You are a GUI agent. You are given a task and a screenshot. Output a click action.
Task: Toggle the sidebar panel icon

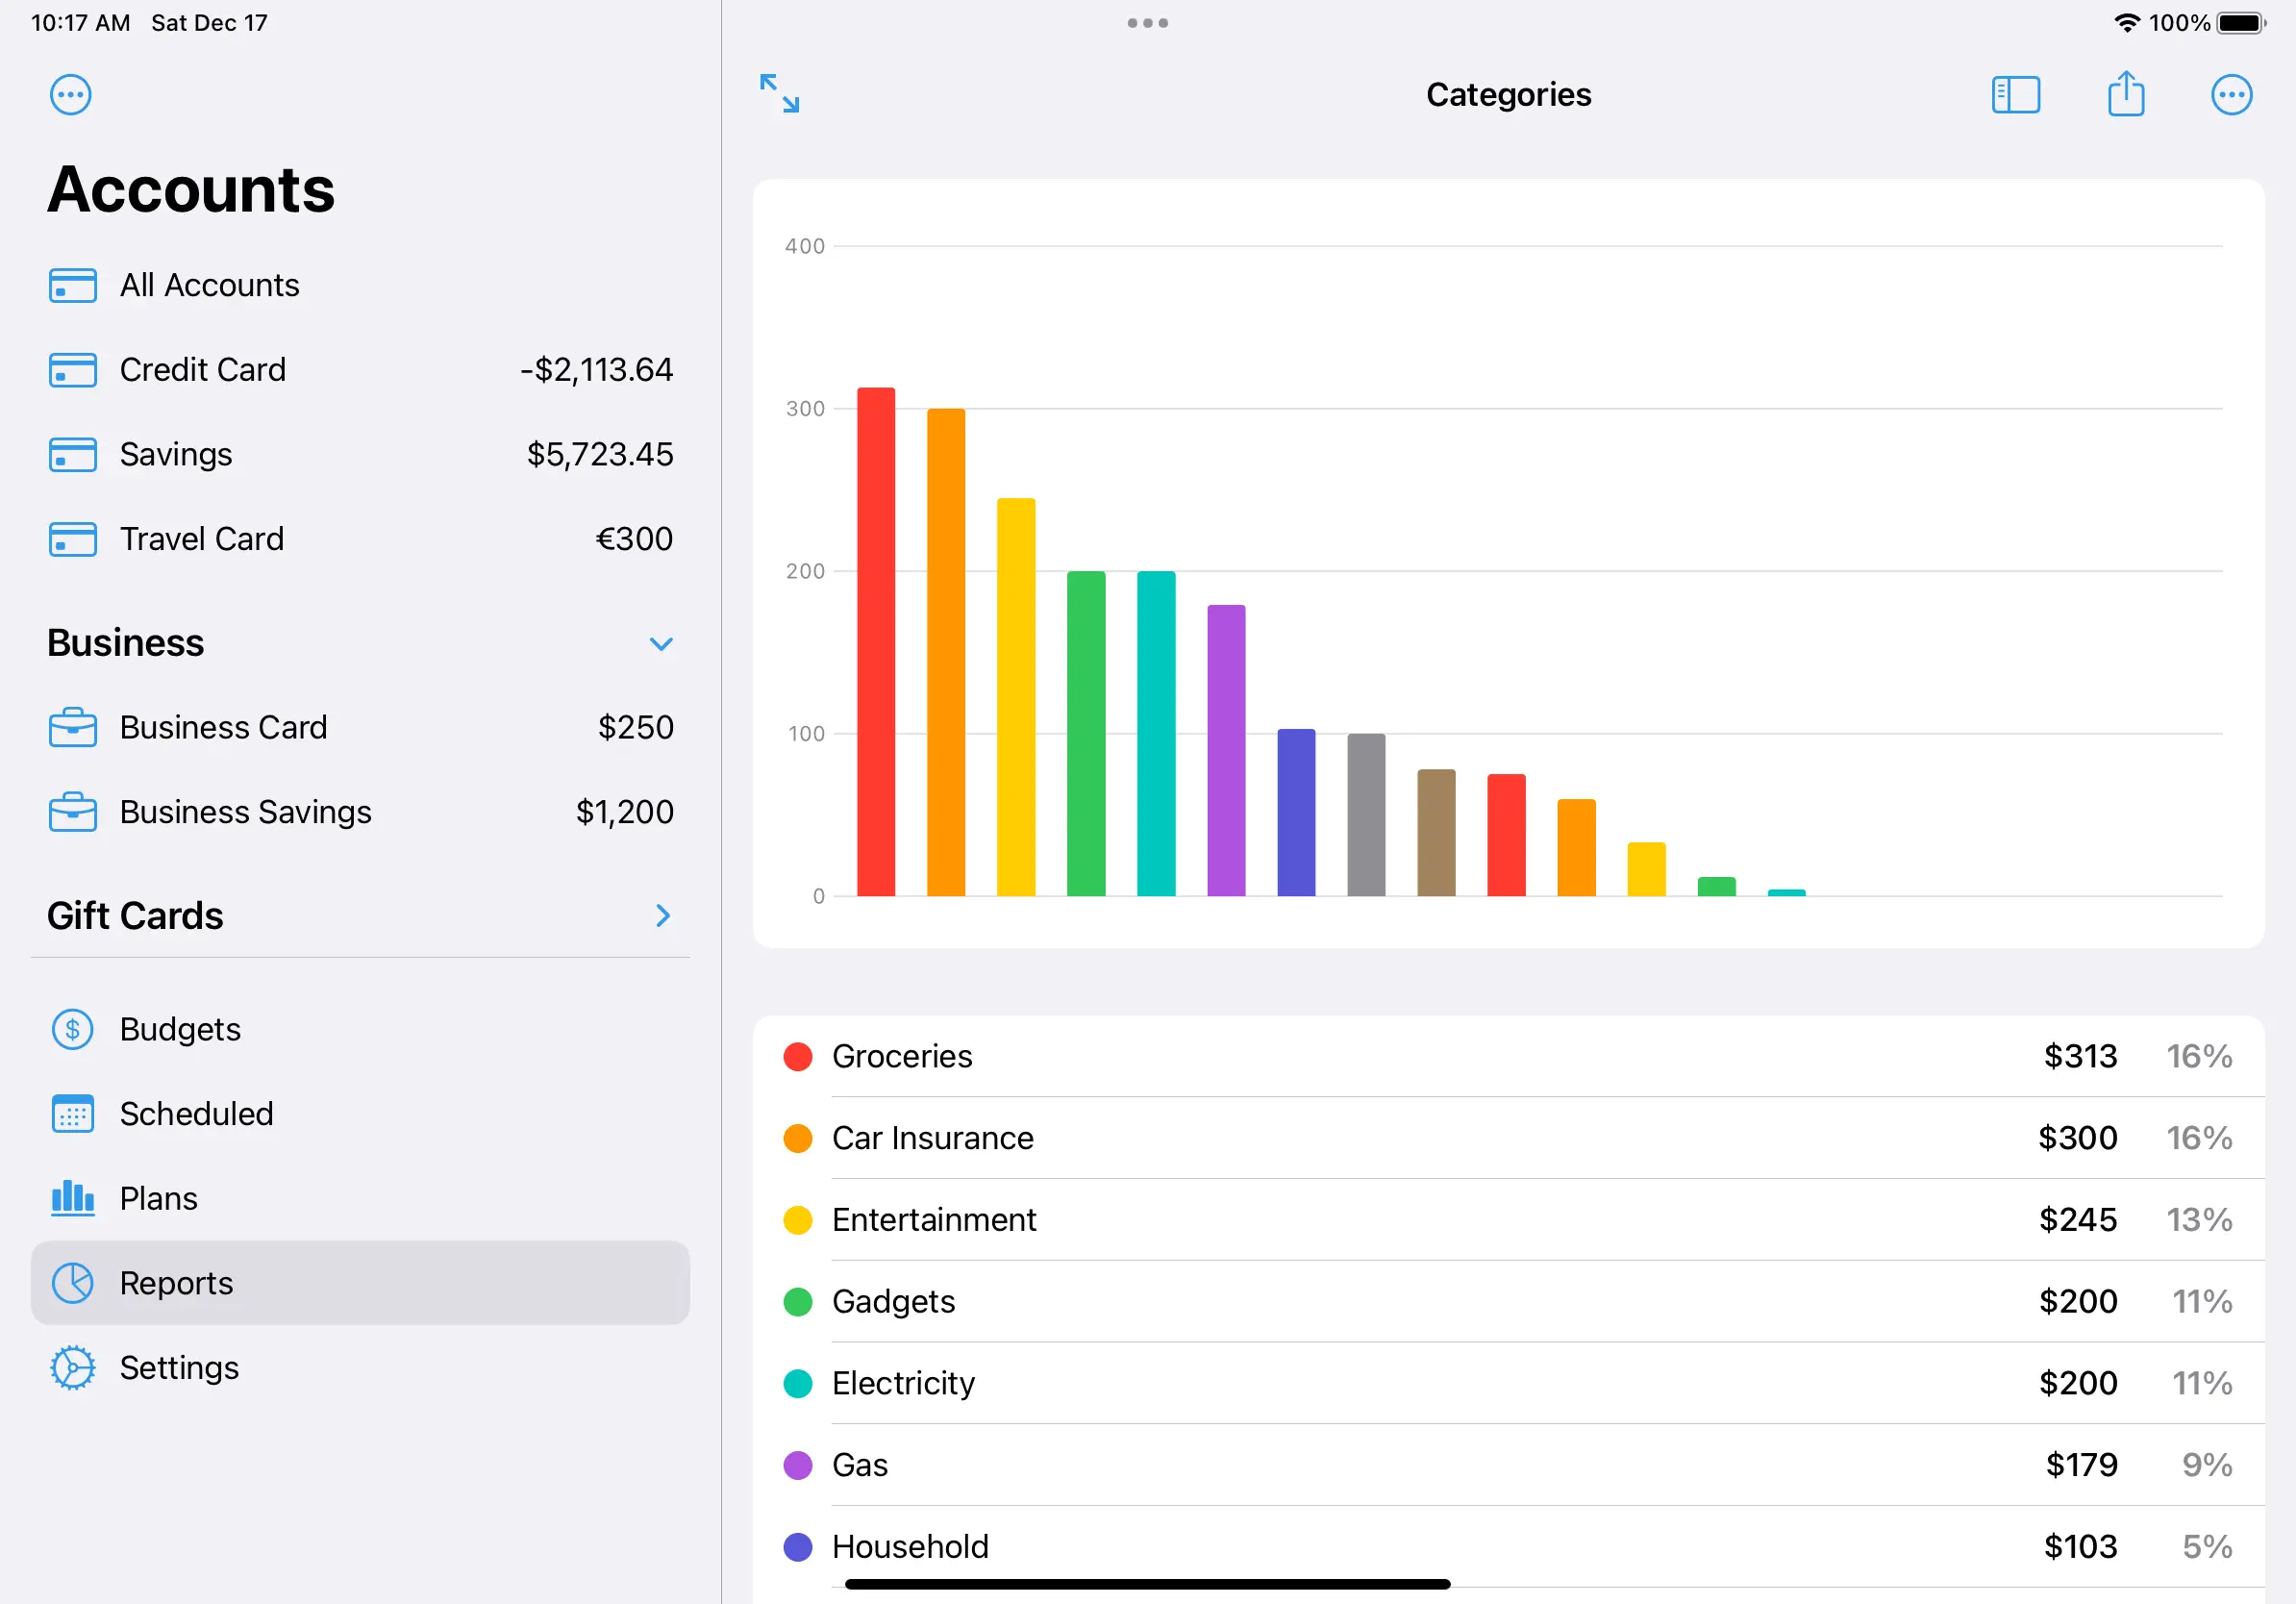point(2015,95)
